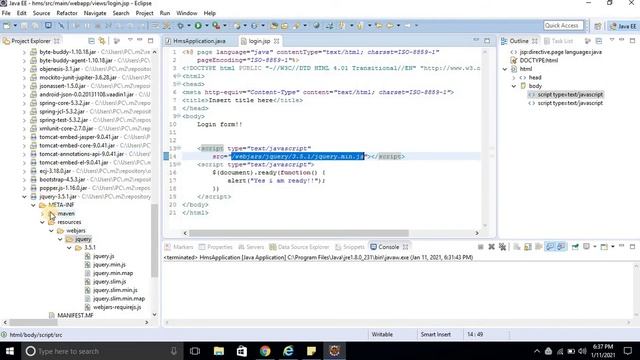Toggle Link with Editor in Project Explorer
Screen dimensions: 640x360
coord(102,41)
